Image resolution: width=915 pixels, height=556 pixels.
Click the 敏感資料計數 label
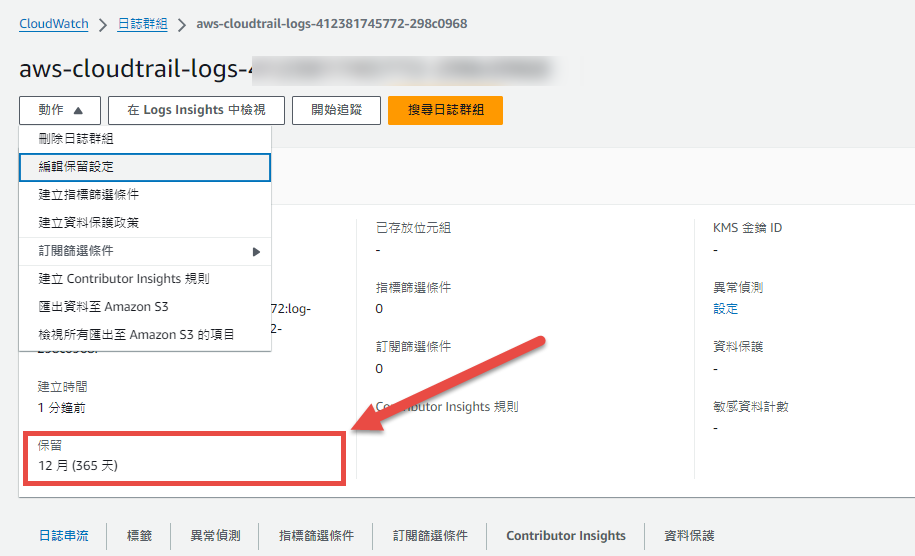coord(750,407)
